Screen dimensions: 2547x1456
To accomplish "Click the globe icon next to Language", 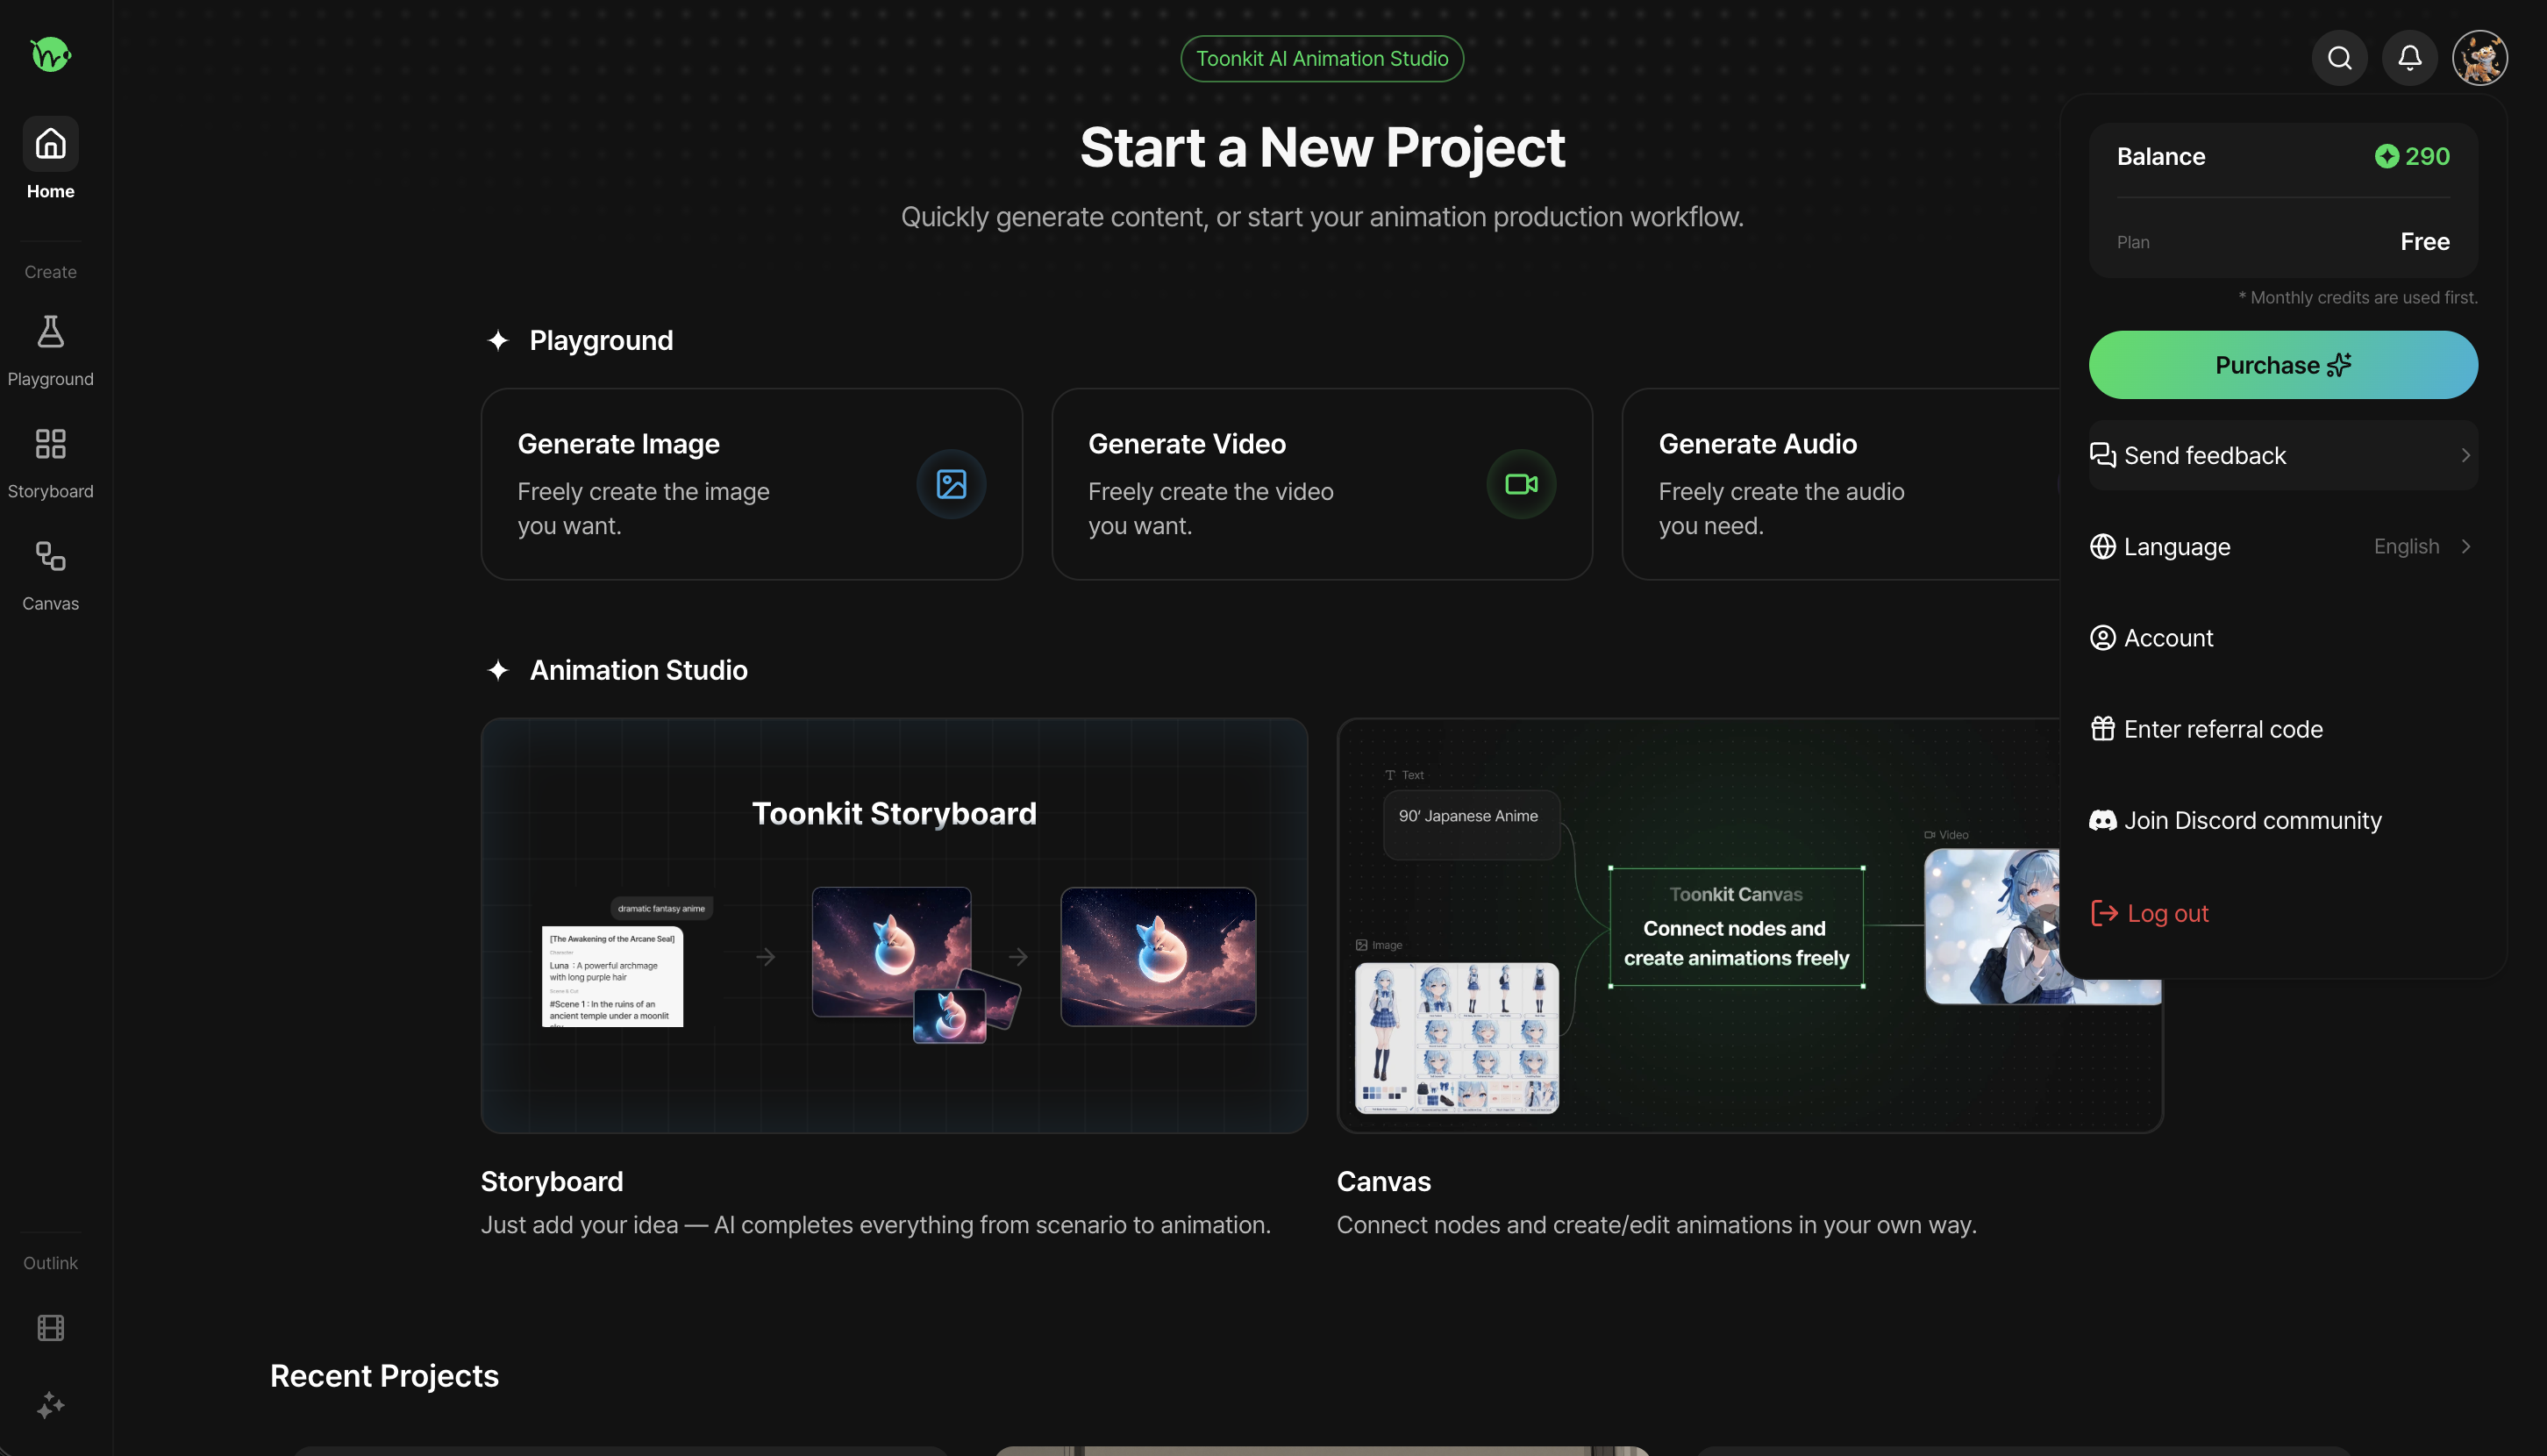I will (x=2102, y=546).
